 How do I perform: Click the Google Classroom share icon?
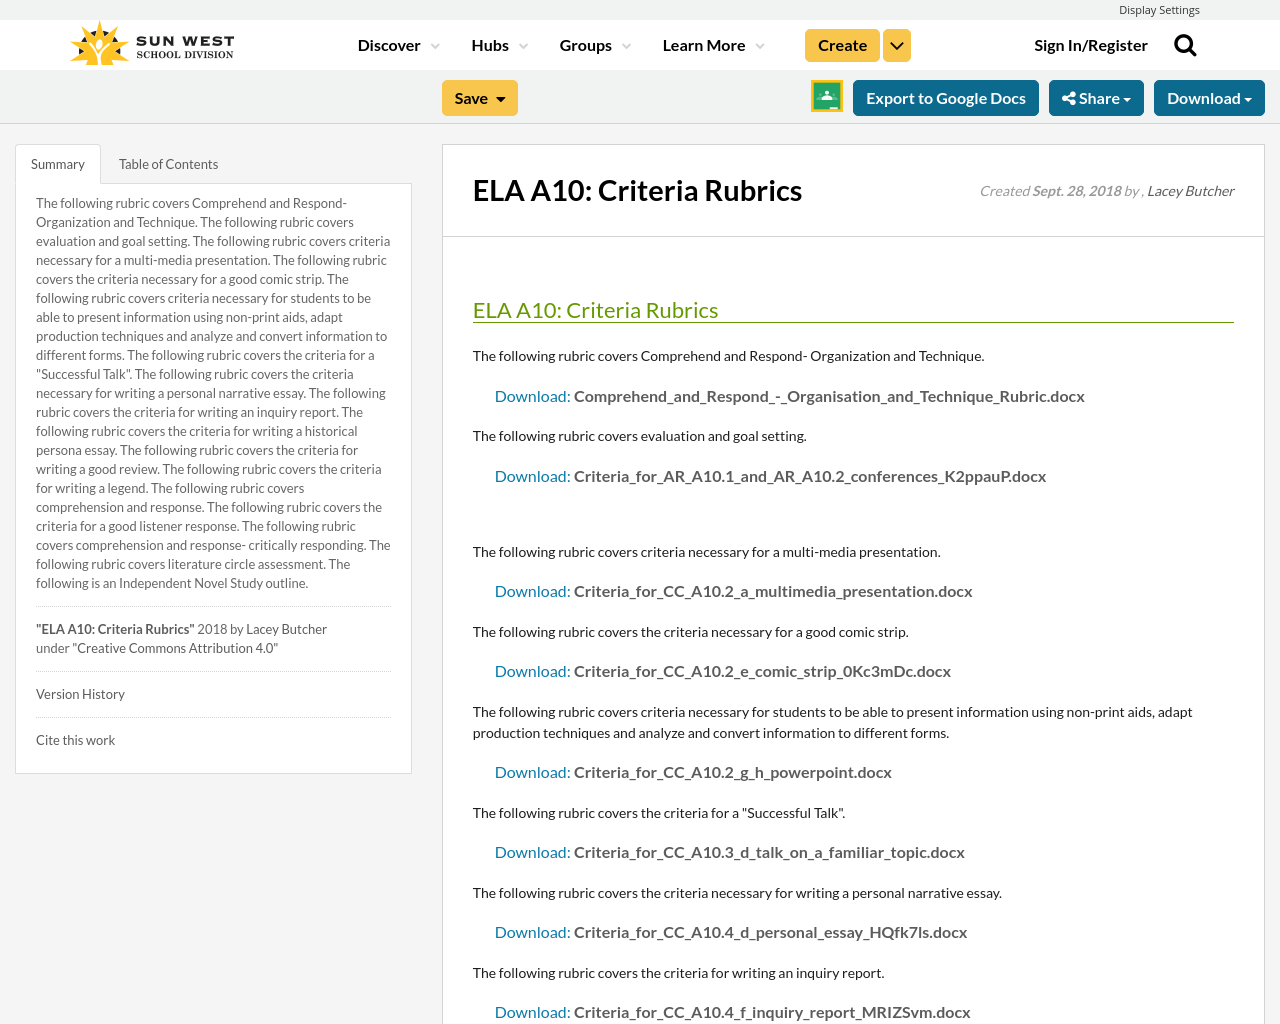tap(827, 97)
